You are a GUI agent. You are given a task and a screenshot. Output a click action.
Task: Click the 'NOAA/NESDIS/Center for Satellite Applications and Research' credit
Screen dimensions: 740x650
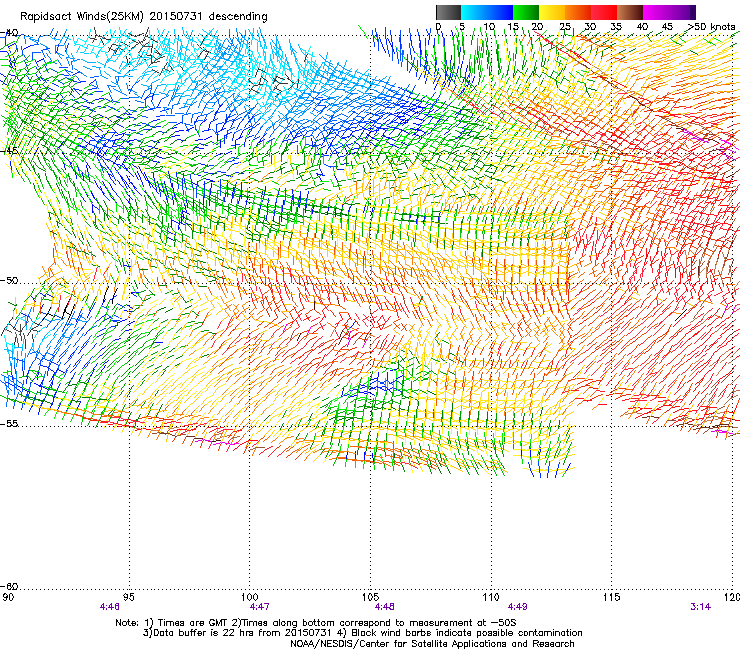432,644
